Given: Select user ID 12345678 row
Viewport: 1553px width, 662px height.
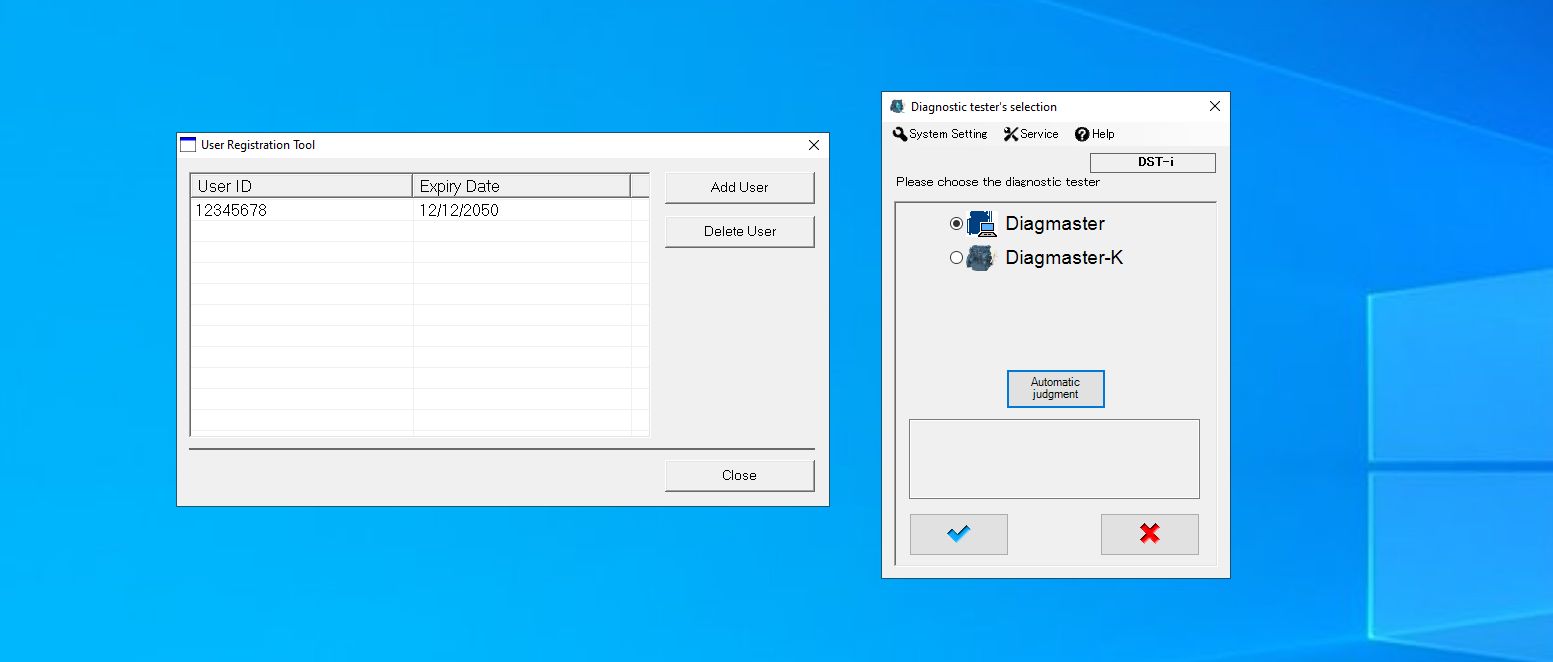Looking at the screenshot, I should pos(419,211).
